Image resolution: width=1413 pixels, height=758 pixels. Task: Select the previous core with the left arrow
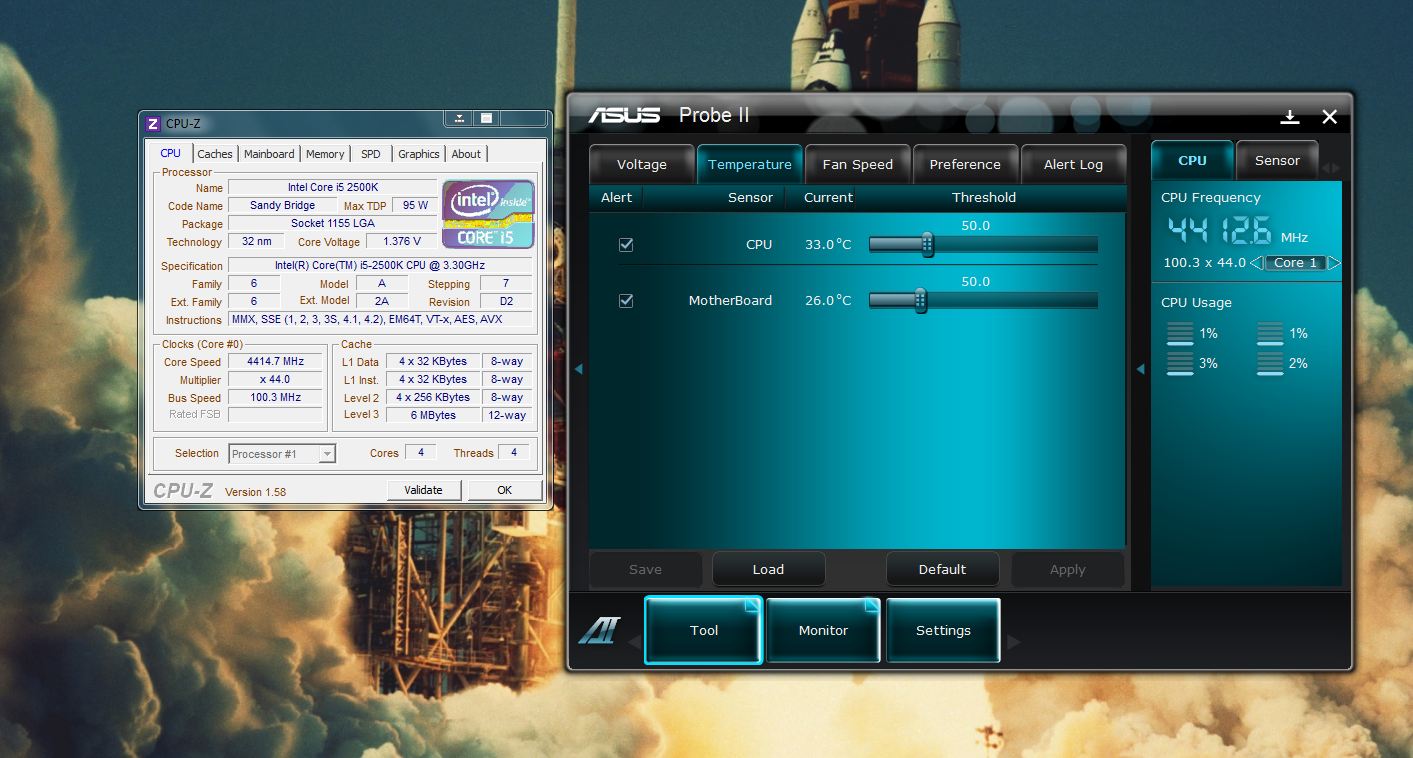1256,263
